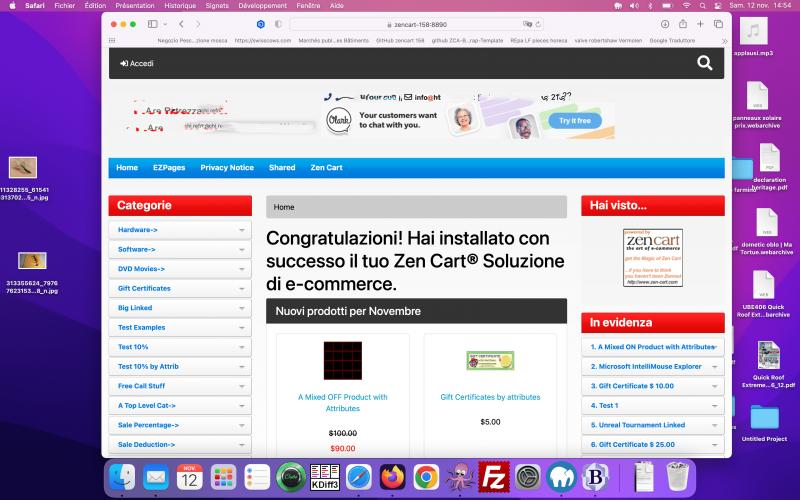Open Home in blue navigation bar
The image size is (800, 500).
(127, 167)
